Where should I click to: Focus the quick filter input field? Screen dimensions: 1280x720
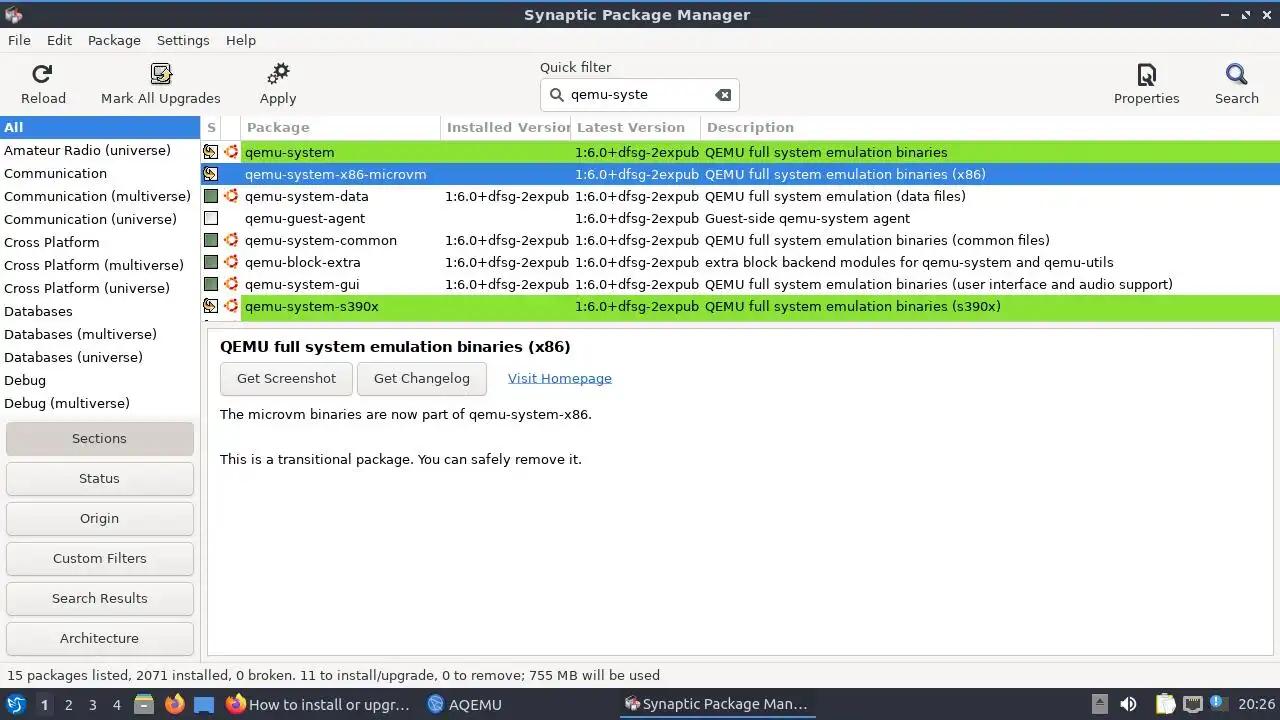638,95
